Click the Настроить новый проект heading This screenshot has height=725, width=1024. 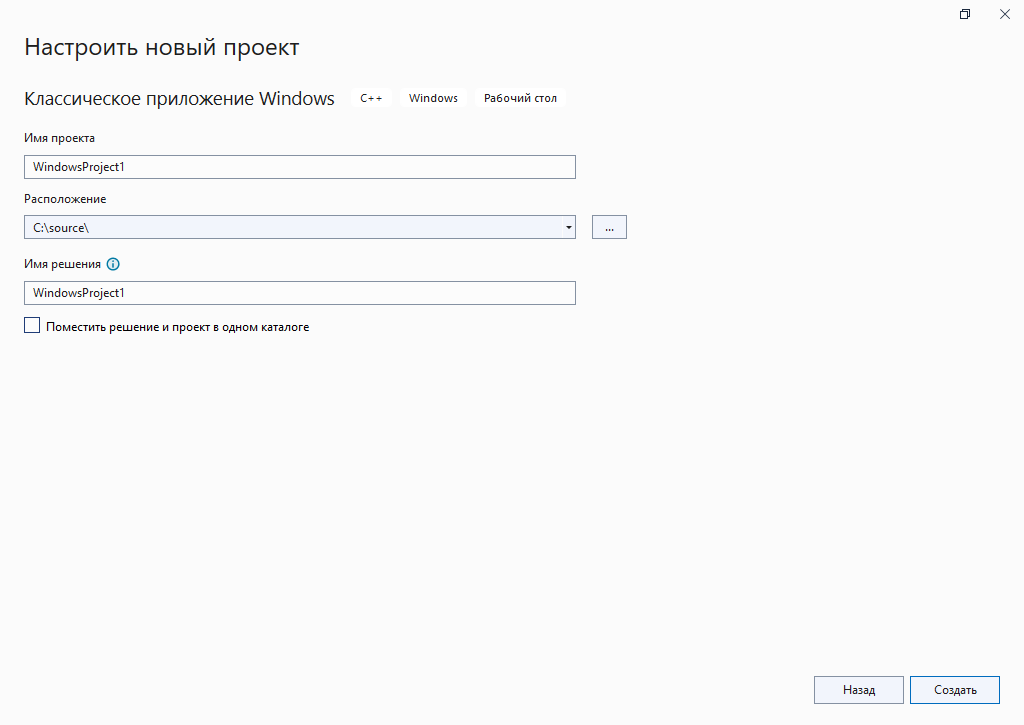pyautogui.click(x=161, y=47)
